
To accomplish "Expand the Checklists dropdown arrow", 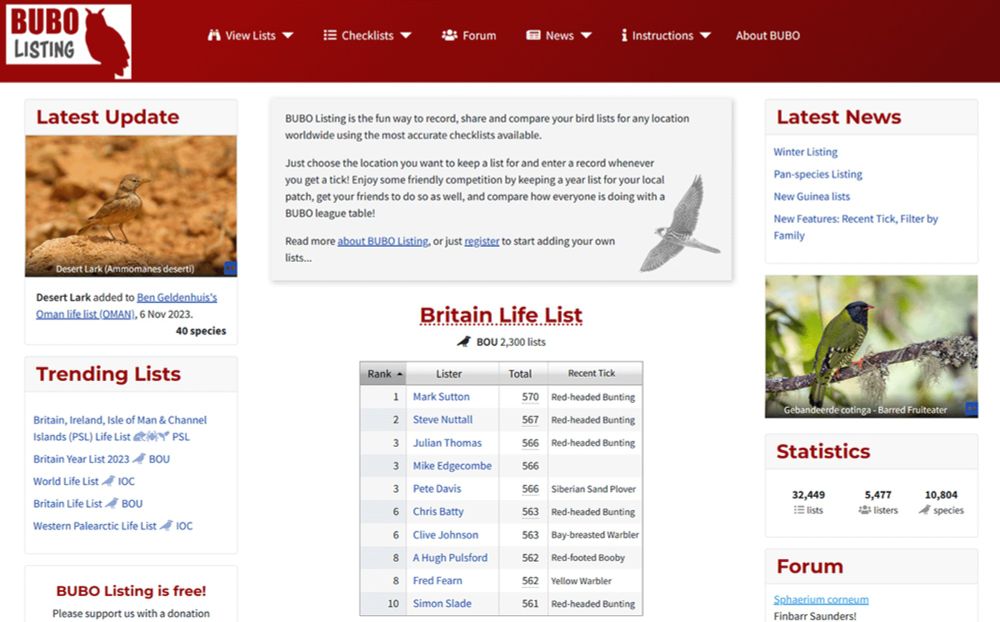I will [406, 35].
